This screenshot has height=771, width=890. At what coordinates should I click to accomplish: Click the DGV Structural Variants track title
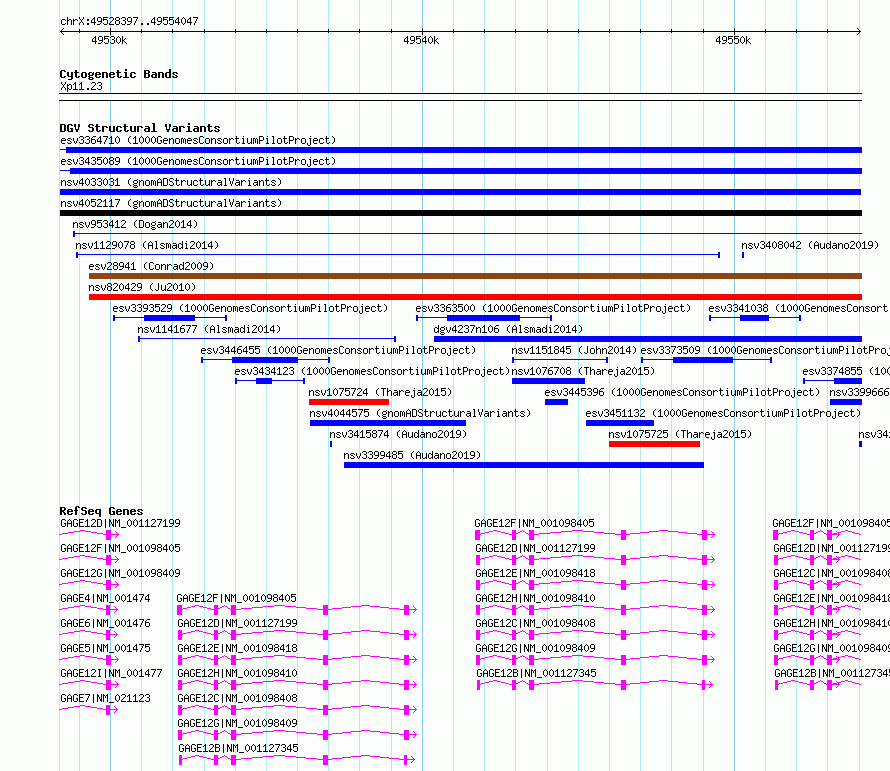point(140,128)
